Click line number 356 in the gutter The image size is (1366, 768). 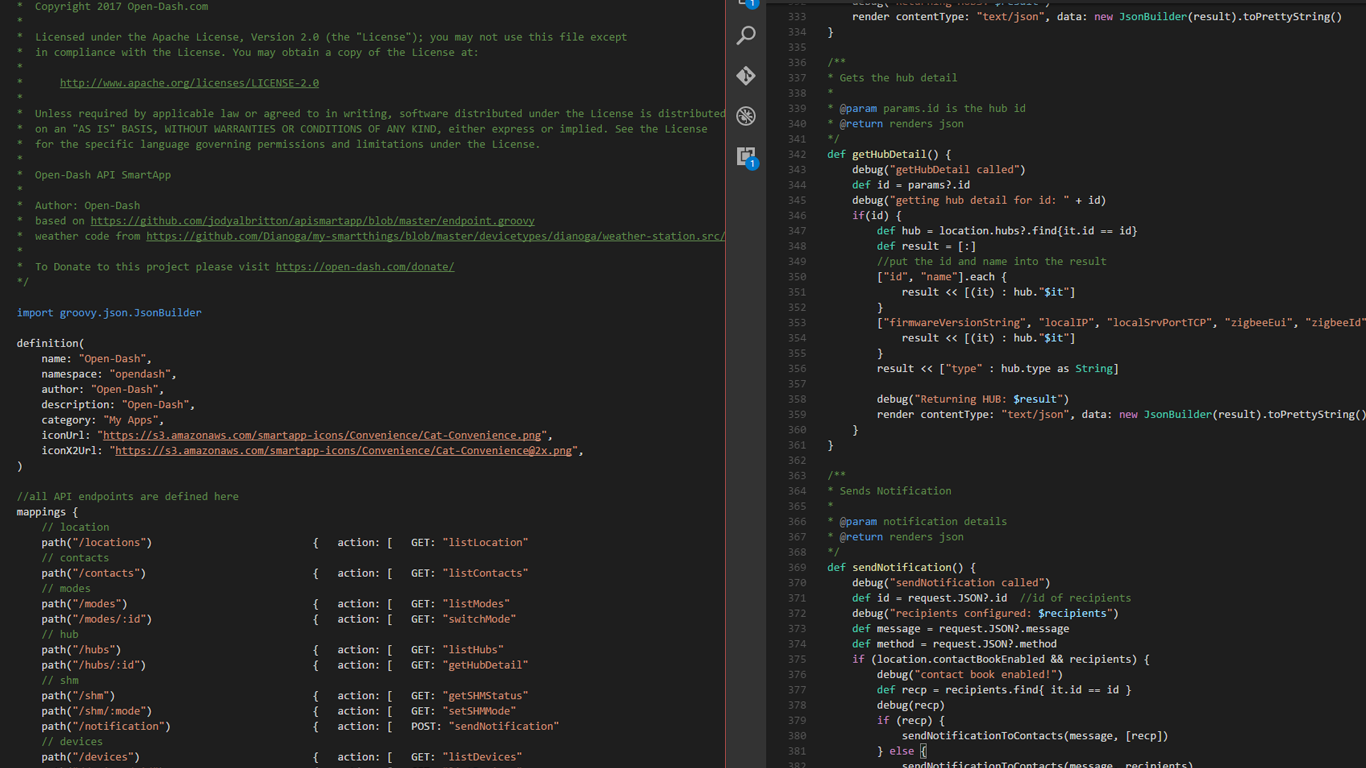(797, 368)
